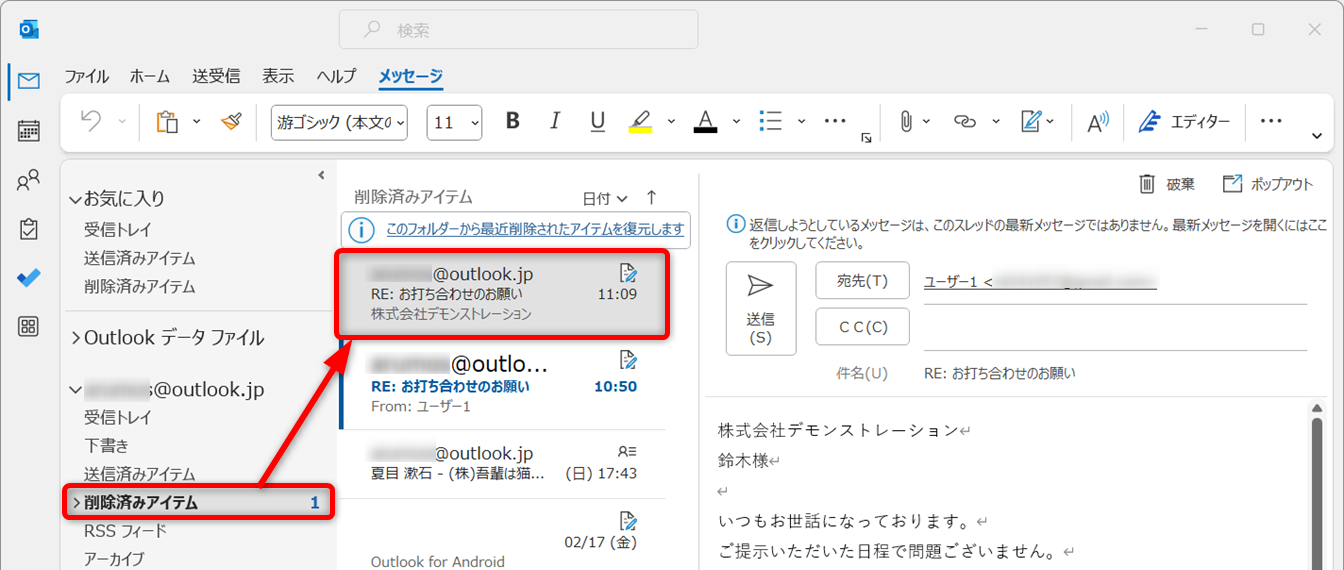The height and width of the screenshot is (570, 1344).
Task: Click the 送信 button
Action: coord(760,308)
